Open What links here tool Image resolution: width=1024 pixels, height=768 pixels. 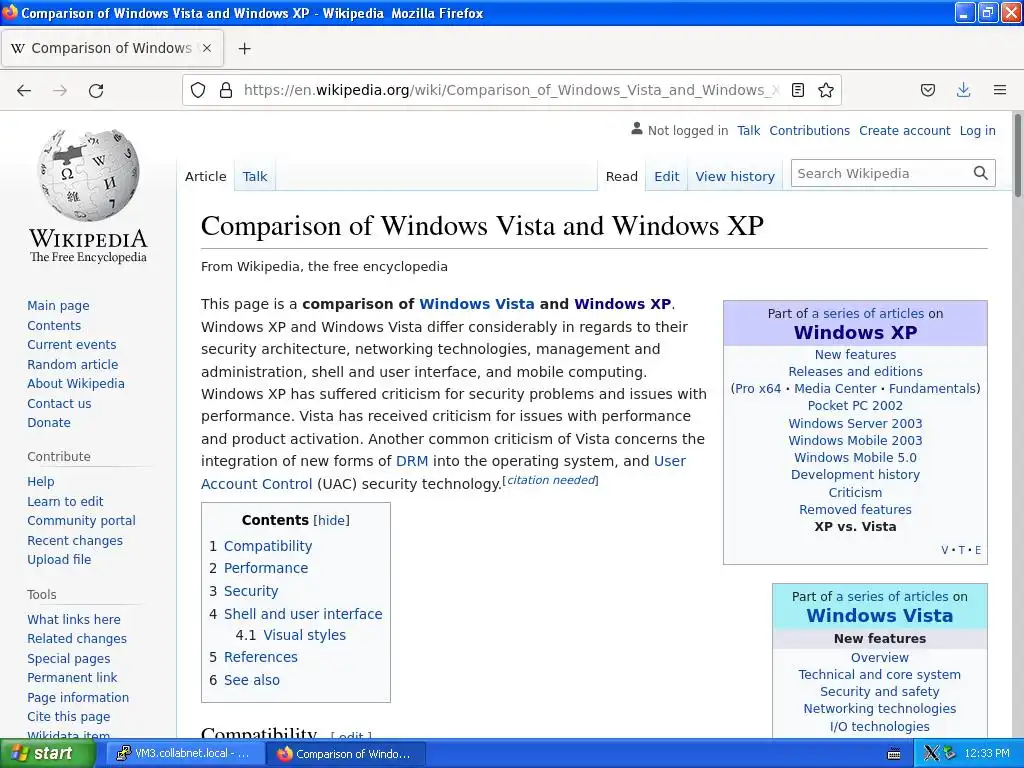[74, 619]
